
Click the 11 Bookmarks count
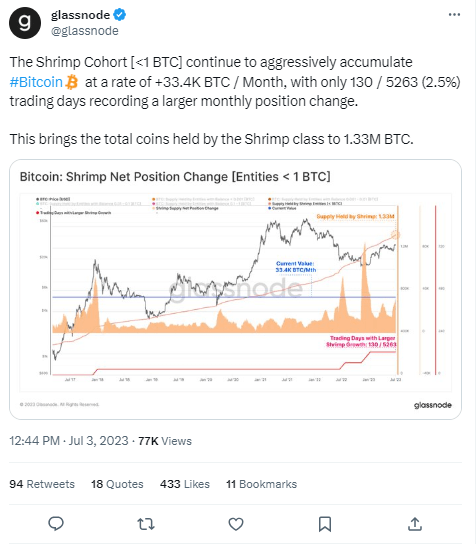[x=262, y=484]
